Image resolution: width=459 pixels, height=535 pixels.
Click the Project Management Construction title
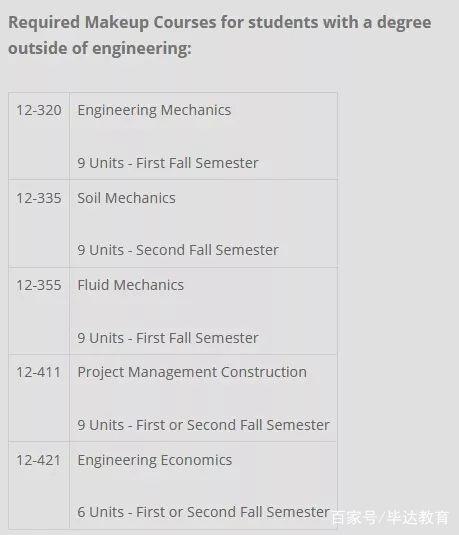click(x=192, y=373)
